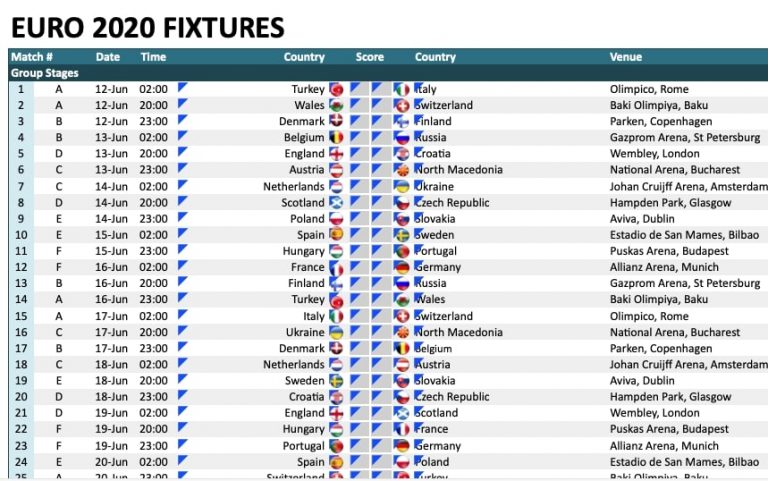Viewport: 768px width, 481px height.
Task: Click the Wales dragon flag in match 2
Action: [336, 105]
